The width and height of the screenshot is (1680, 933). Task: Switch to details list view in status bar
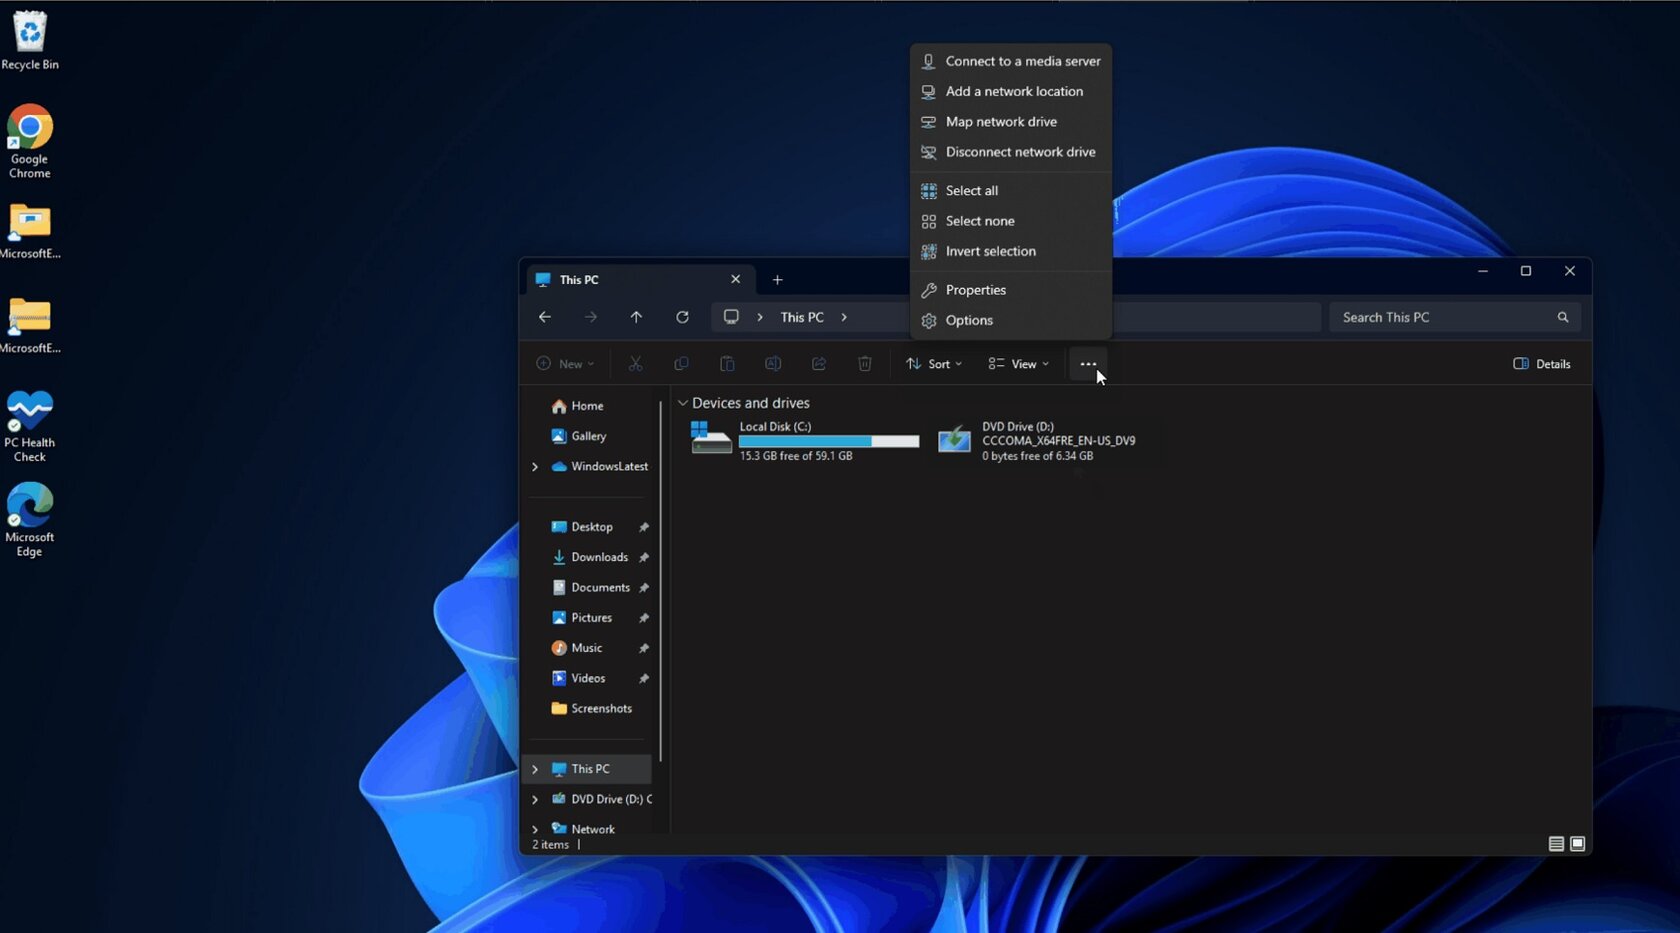[1556, 844]
